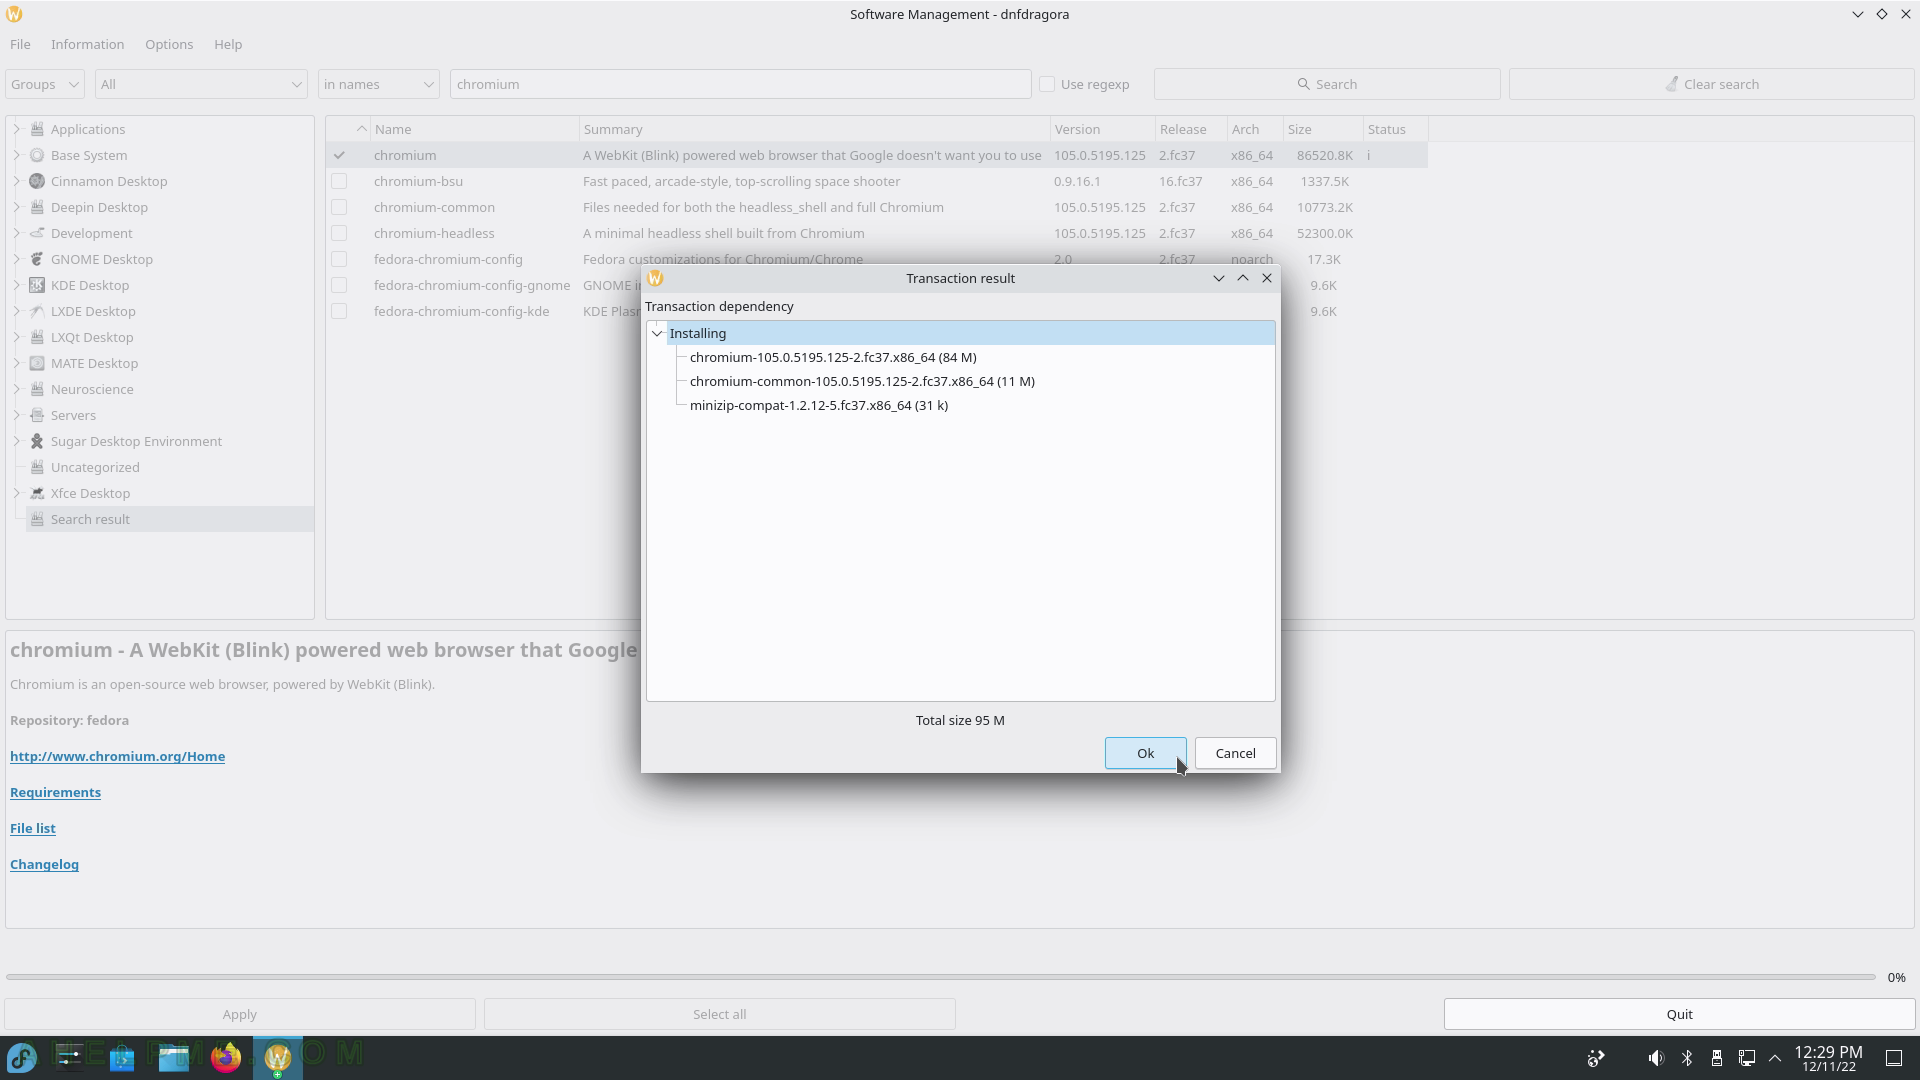Click the MATE Desktop group icon
This screenshot has height=1080, width=1920.
pos(37,363)
